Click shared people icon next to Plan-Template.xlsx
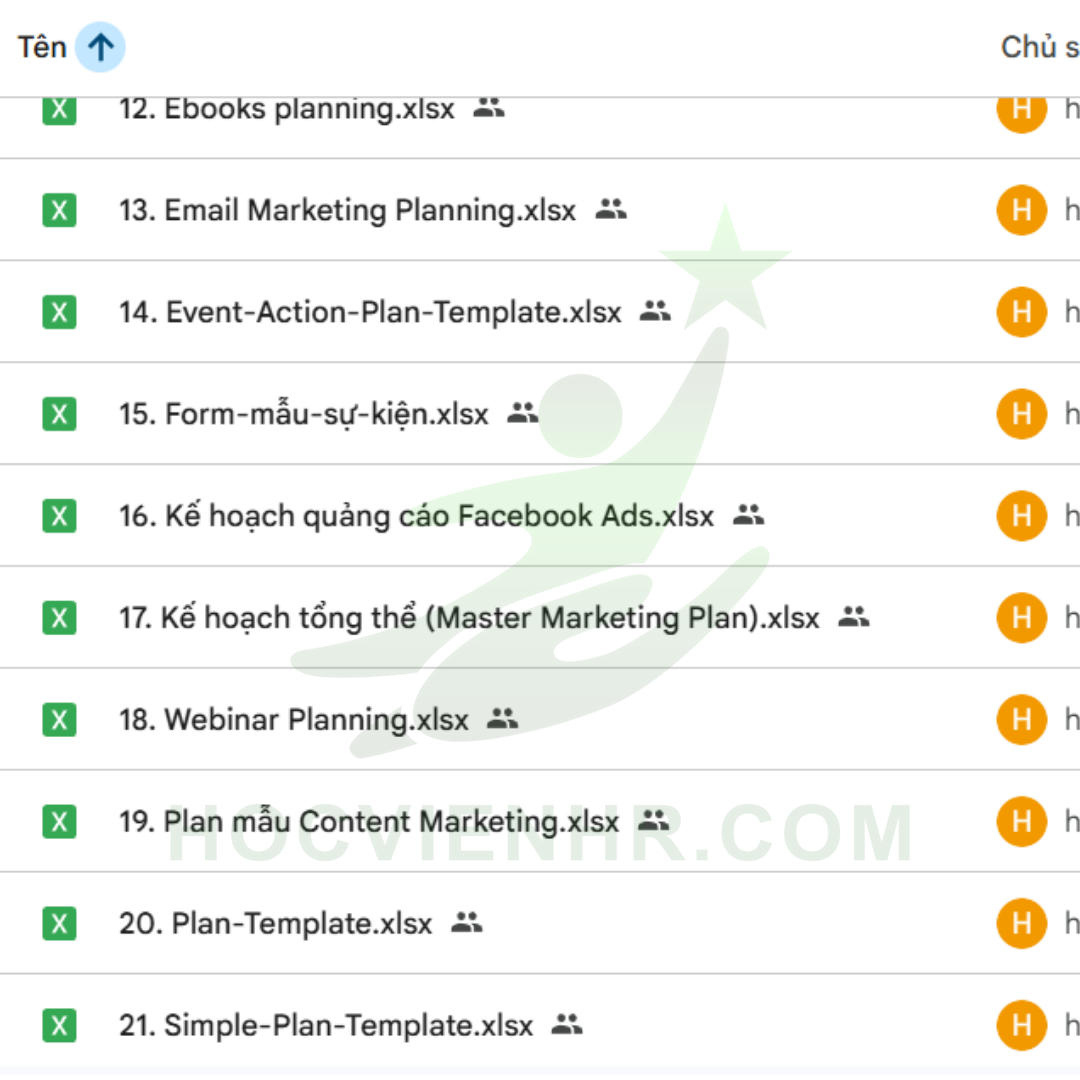Screen dimensions: 1080x1080 click(x=467, y=923)
